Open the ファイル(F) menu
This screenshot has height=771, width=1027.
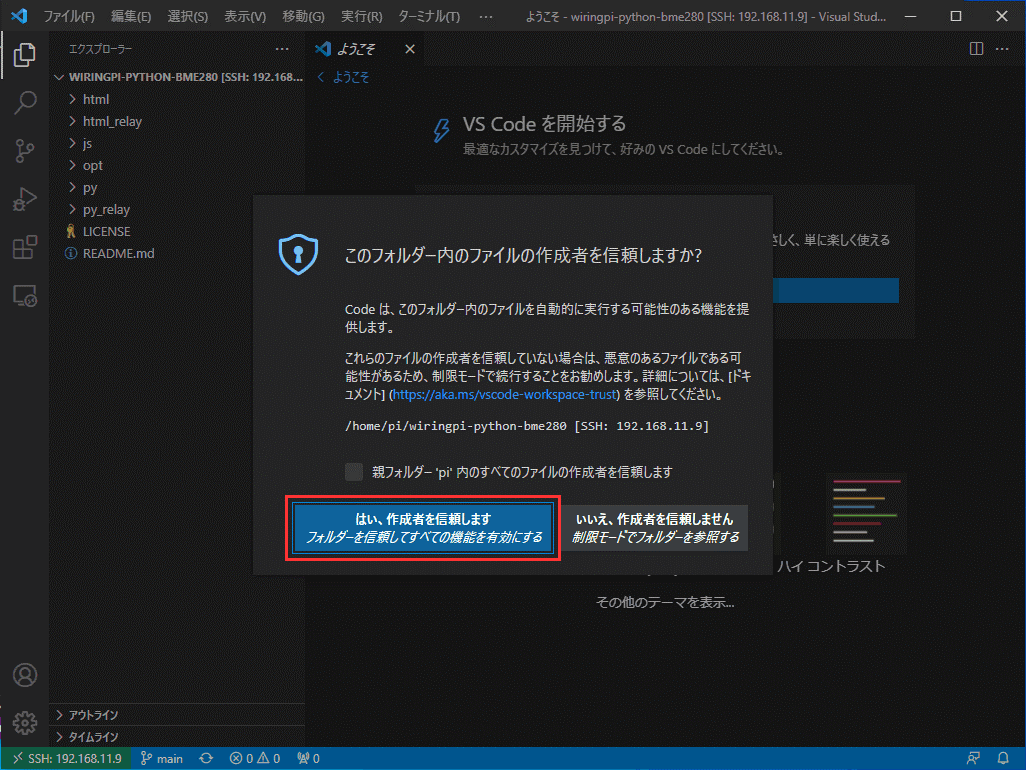click(69, 16)
